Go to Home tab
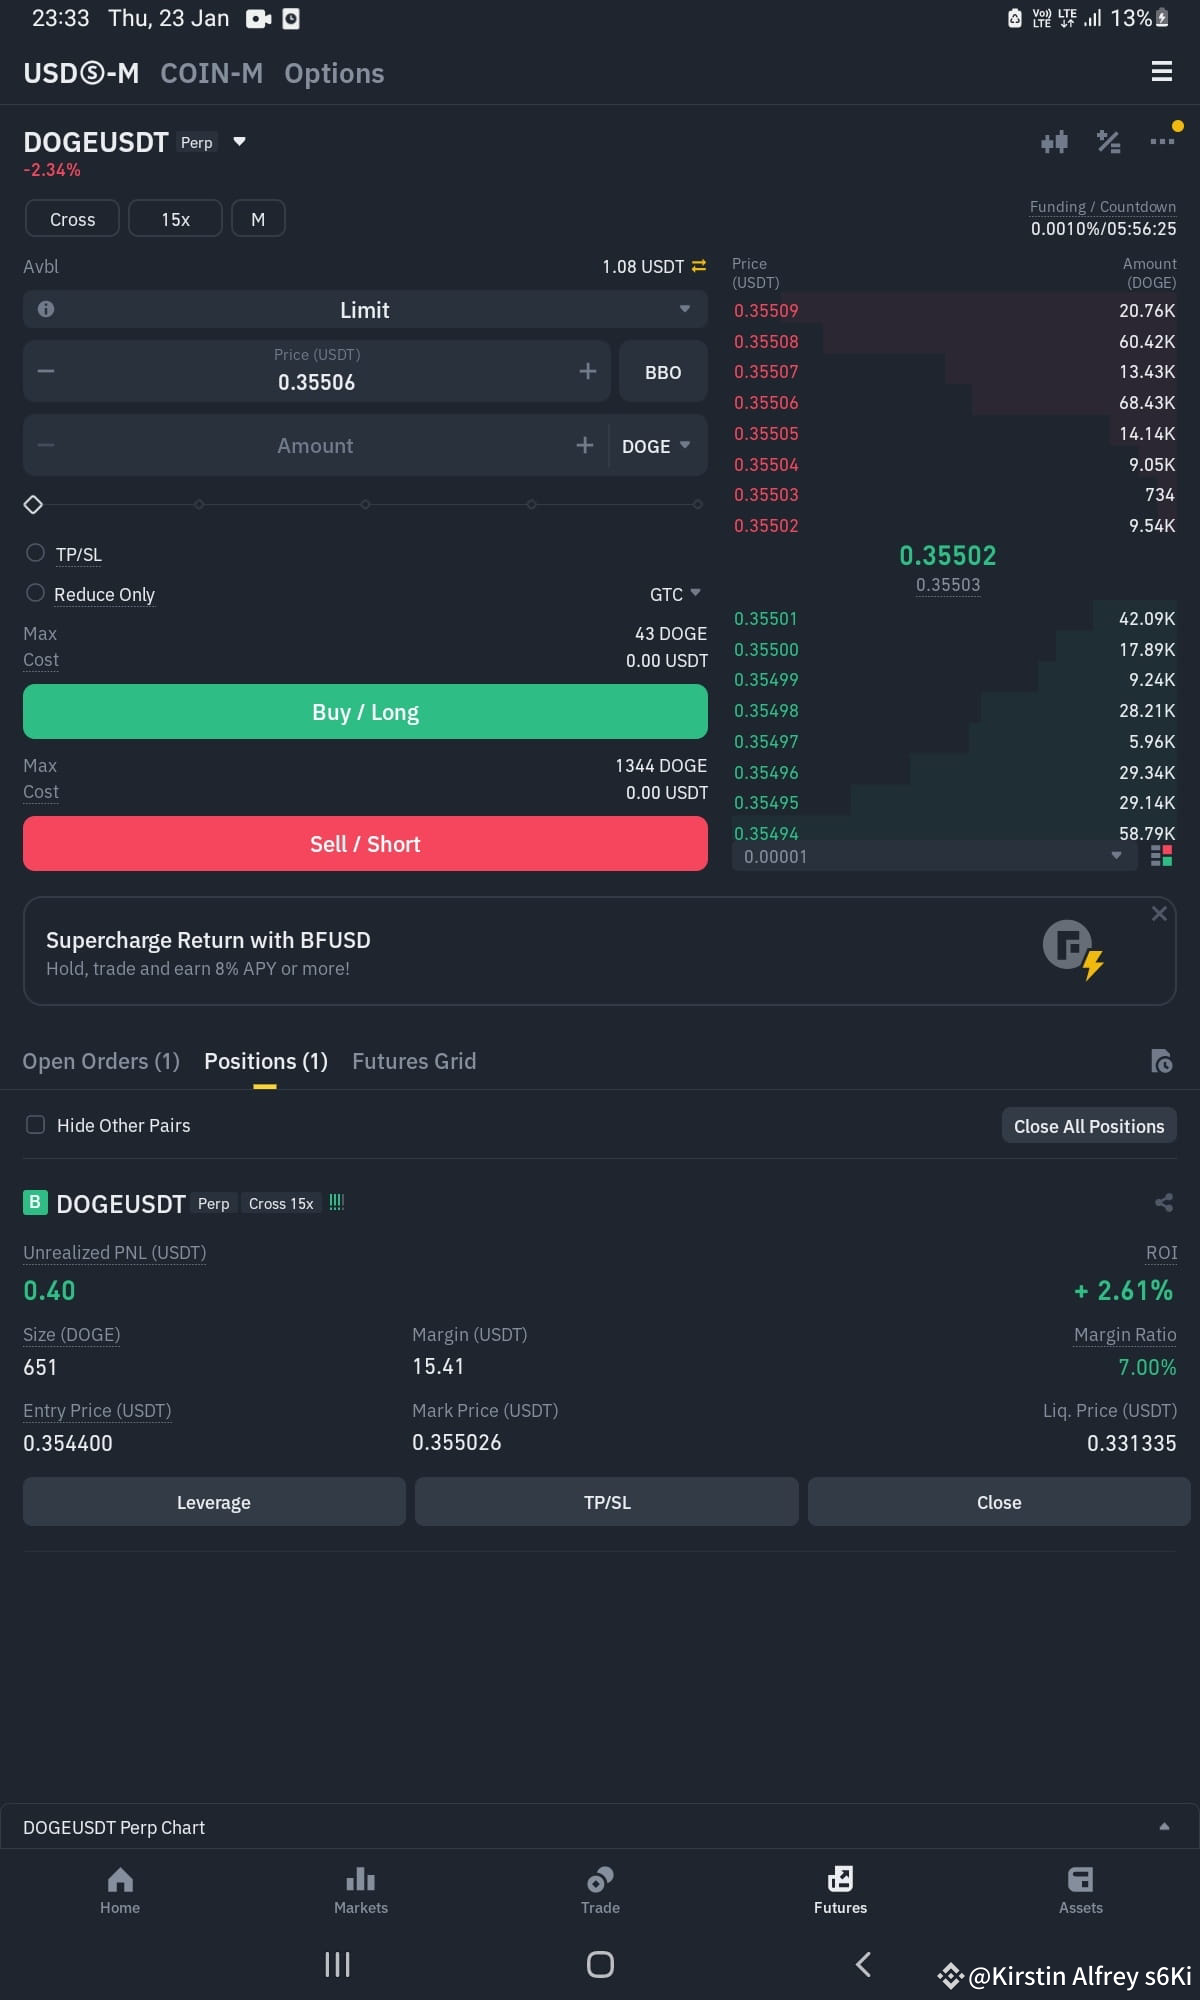The width and height of the screenshot is (1200, 2000). [x=120, y=1891]
